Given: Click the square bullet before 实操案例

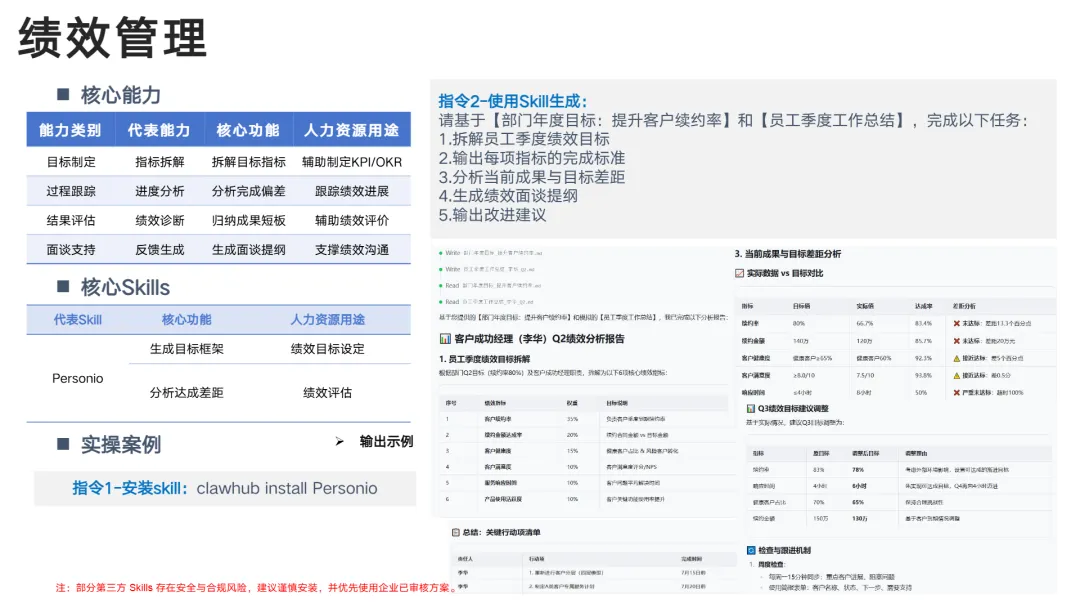Looking at the screenshot, I should click(x=63, y=444).
